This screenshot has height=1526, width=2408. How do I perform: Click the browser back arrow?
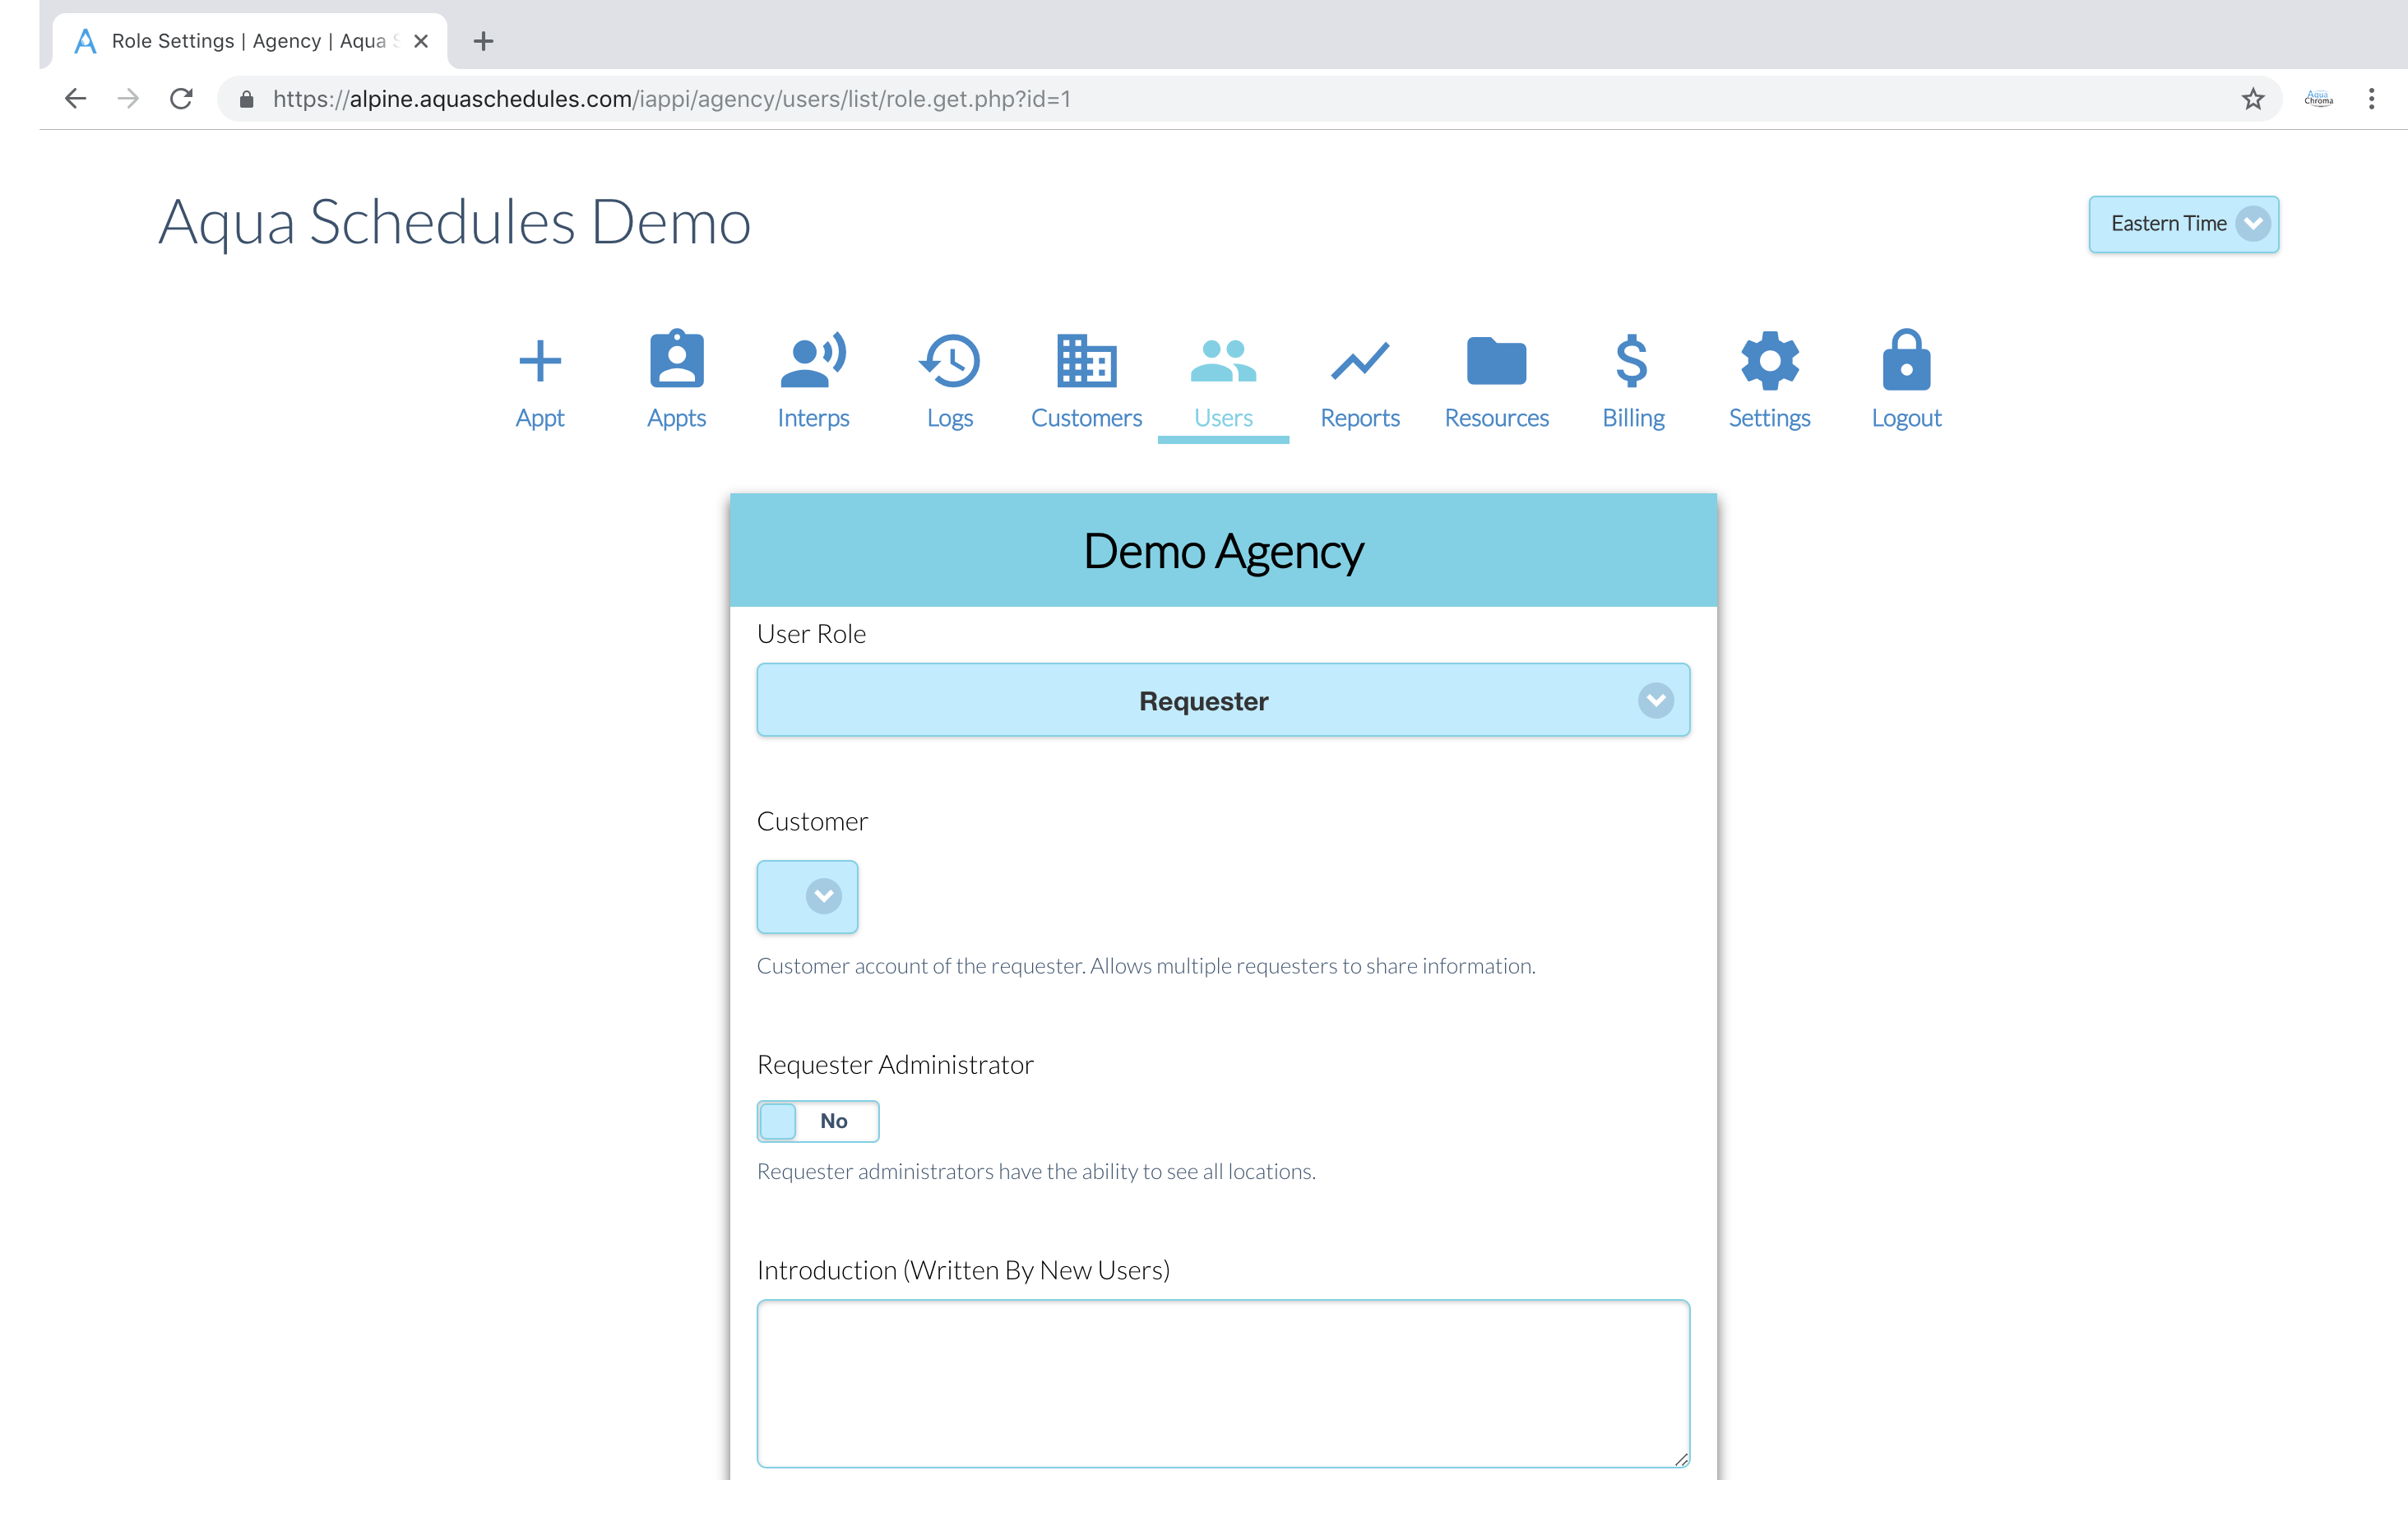(x=75, y=98)
